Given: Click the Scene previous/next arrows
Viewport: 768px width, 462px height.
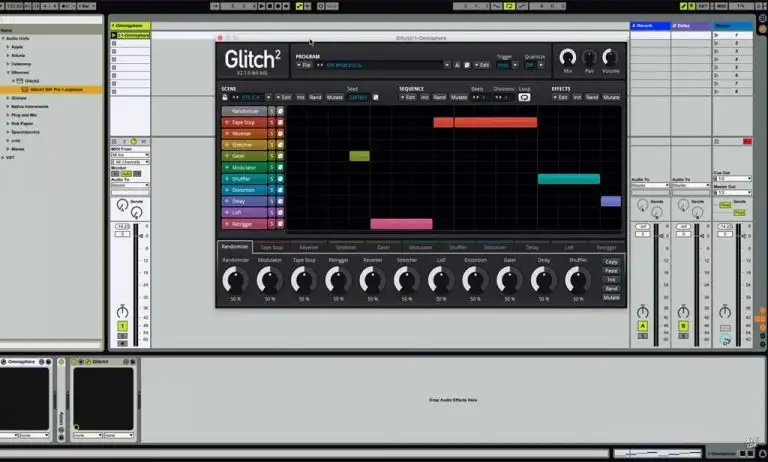Looking at the screenshot, I should point(236,97).
